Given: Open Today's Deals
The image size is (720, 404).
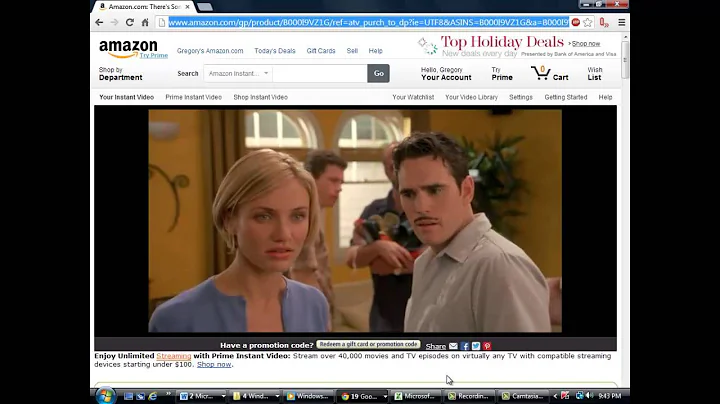Looking at the screenshot, I should 275,51.
